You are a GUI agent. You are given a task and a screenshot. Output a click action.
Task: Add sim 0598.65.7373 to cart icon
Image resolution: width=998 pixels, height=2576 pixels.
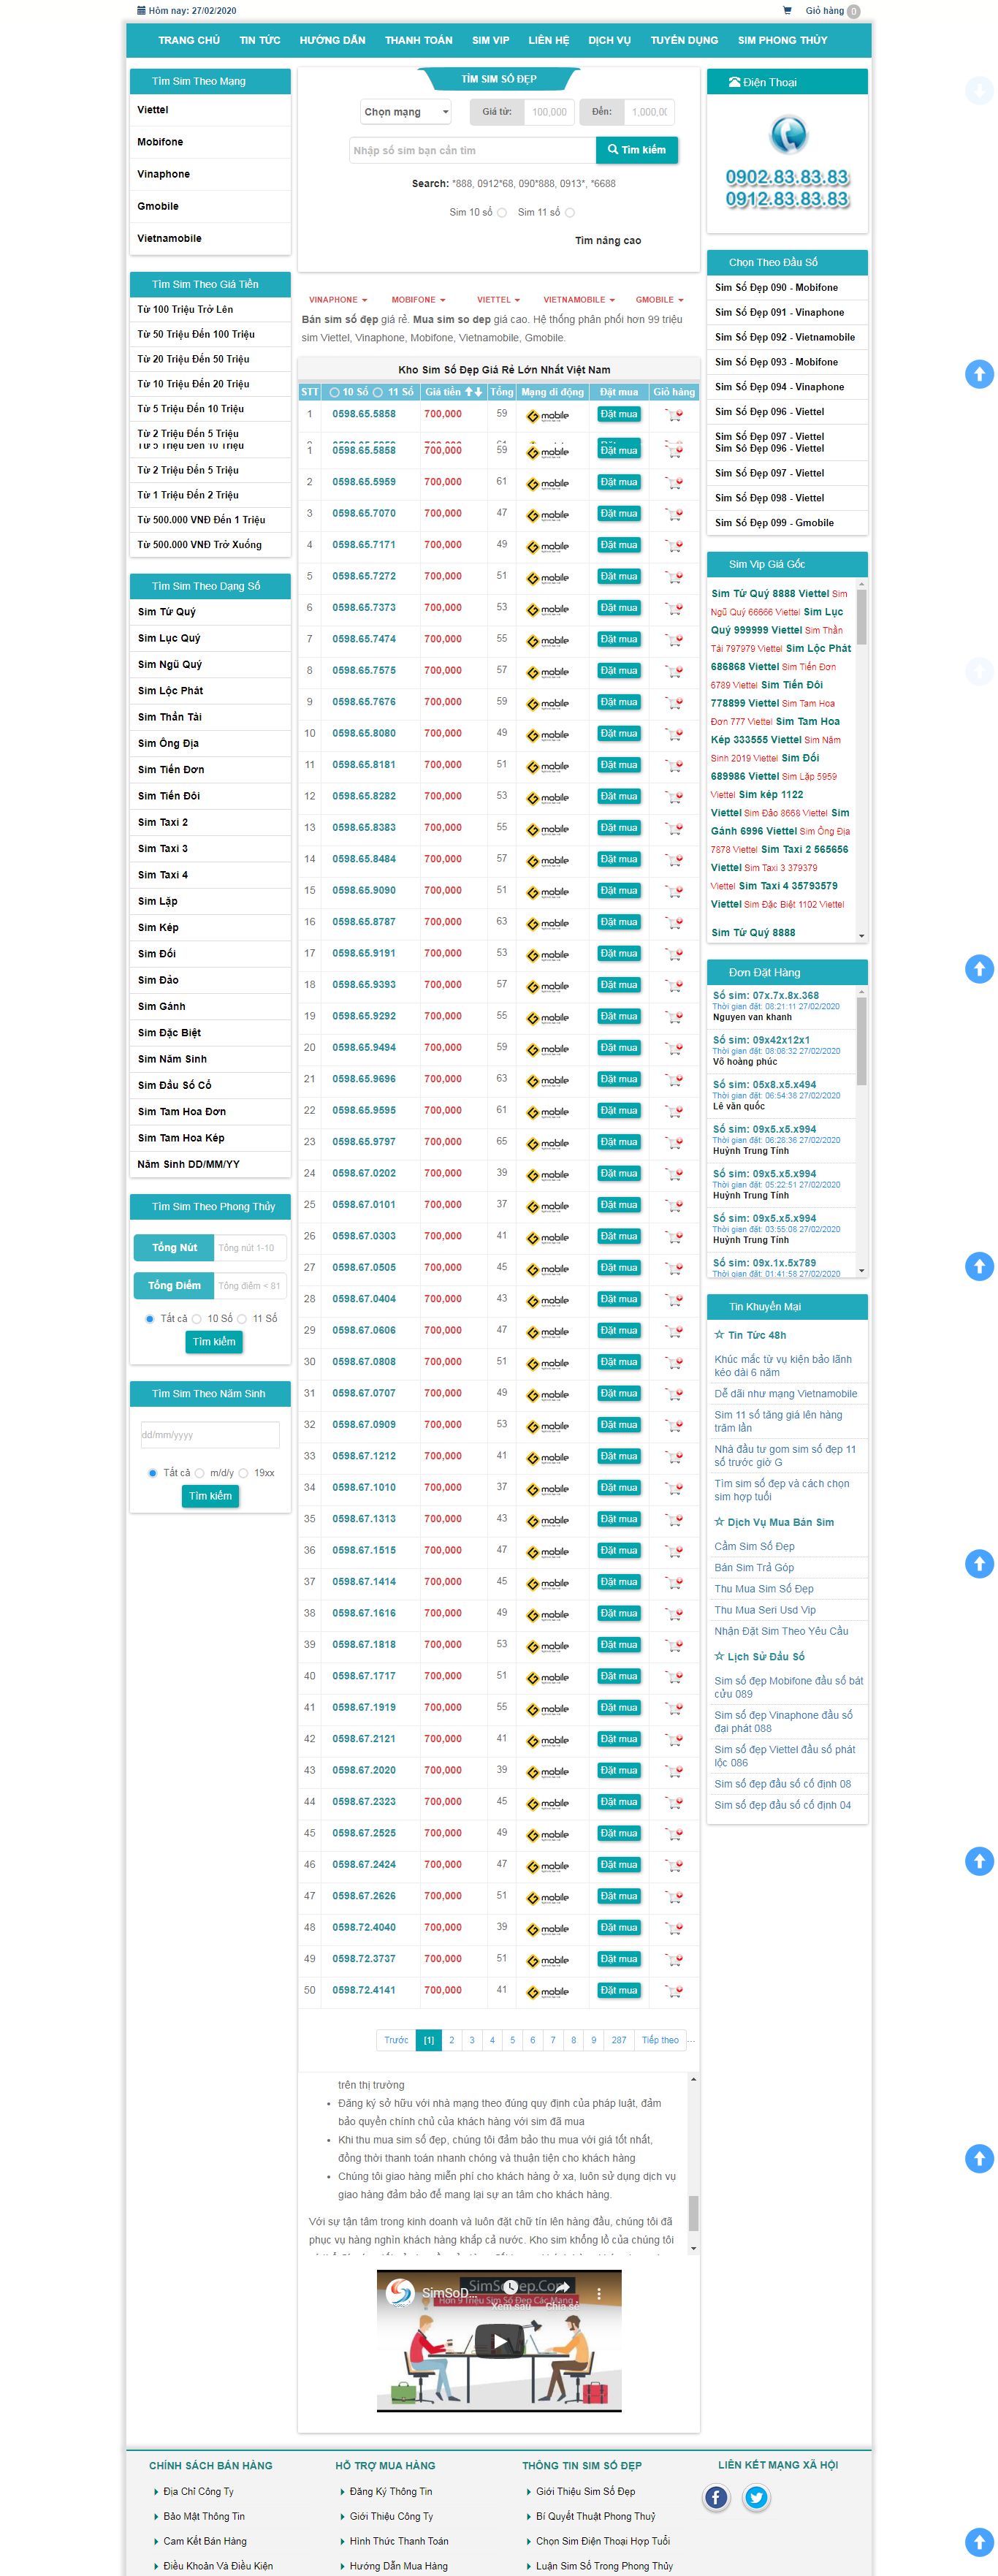coord(674,608)
